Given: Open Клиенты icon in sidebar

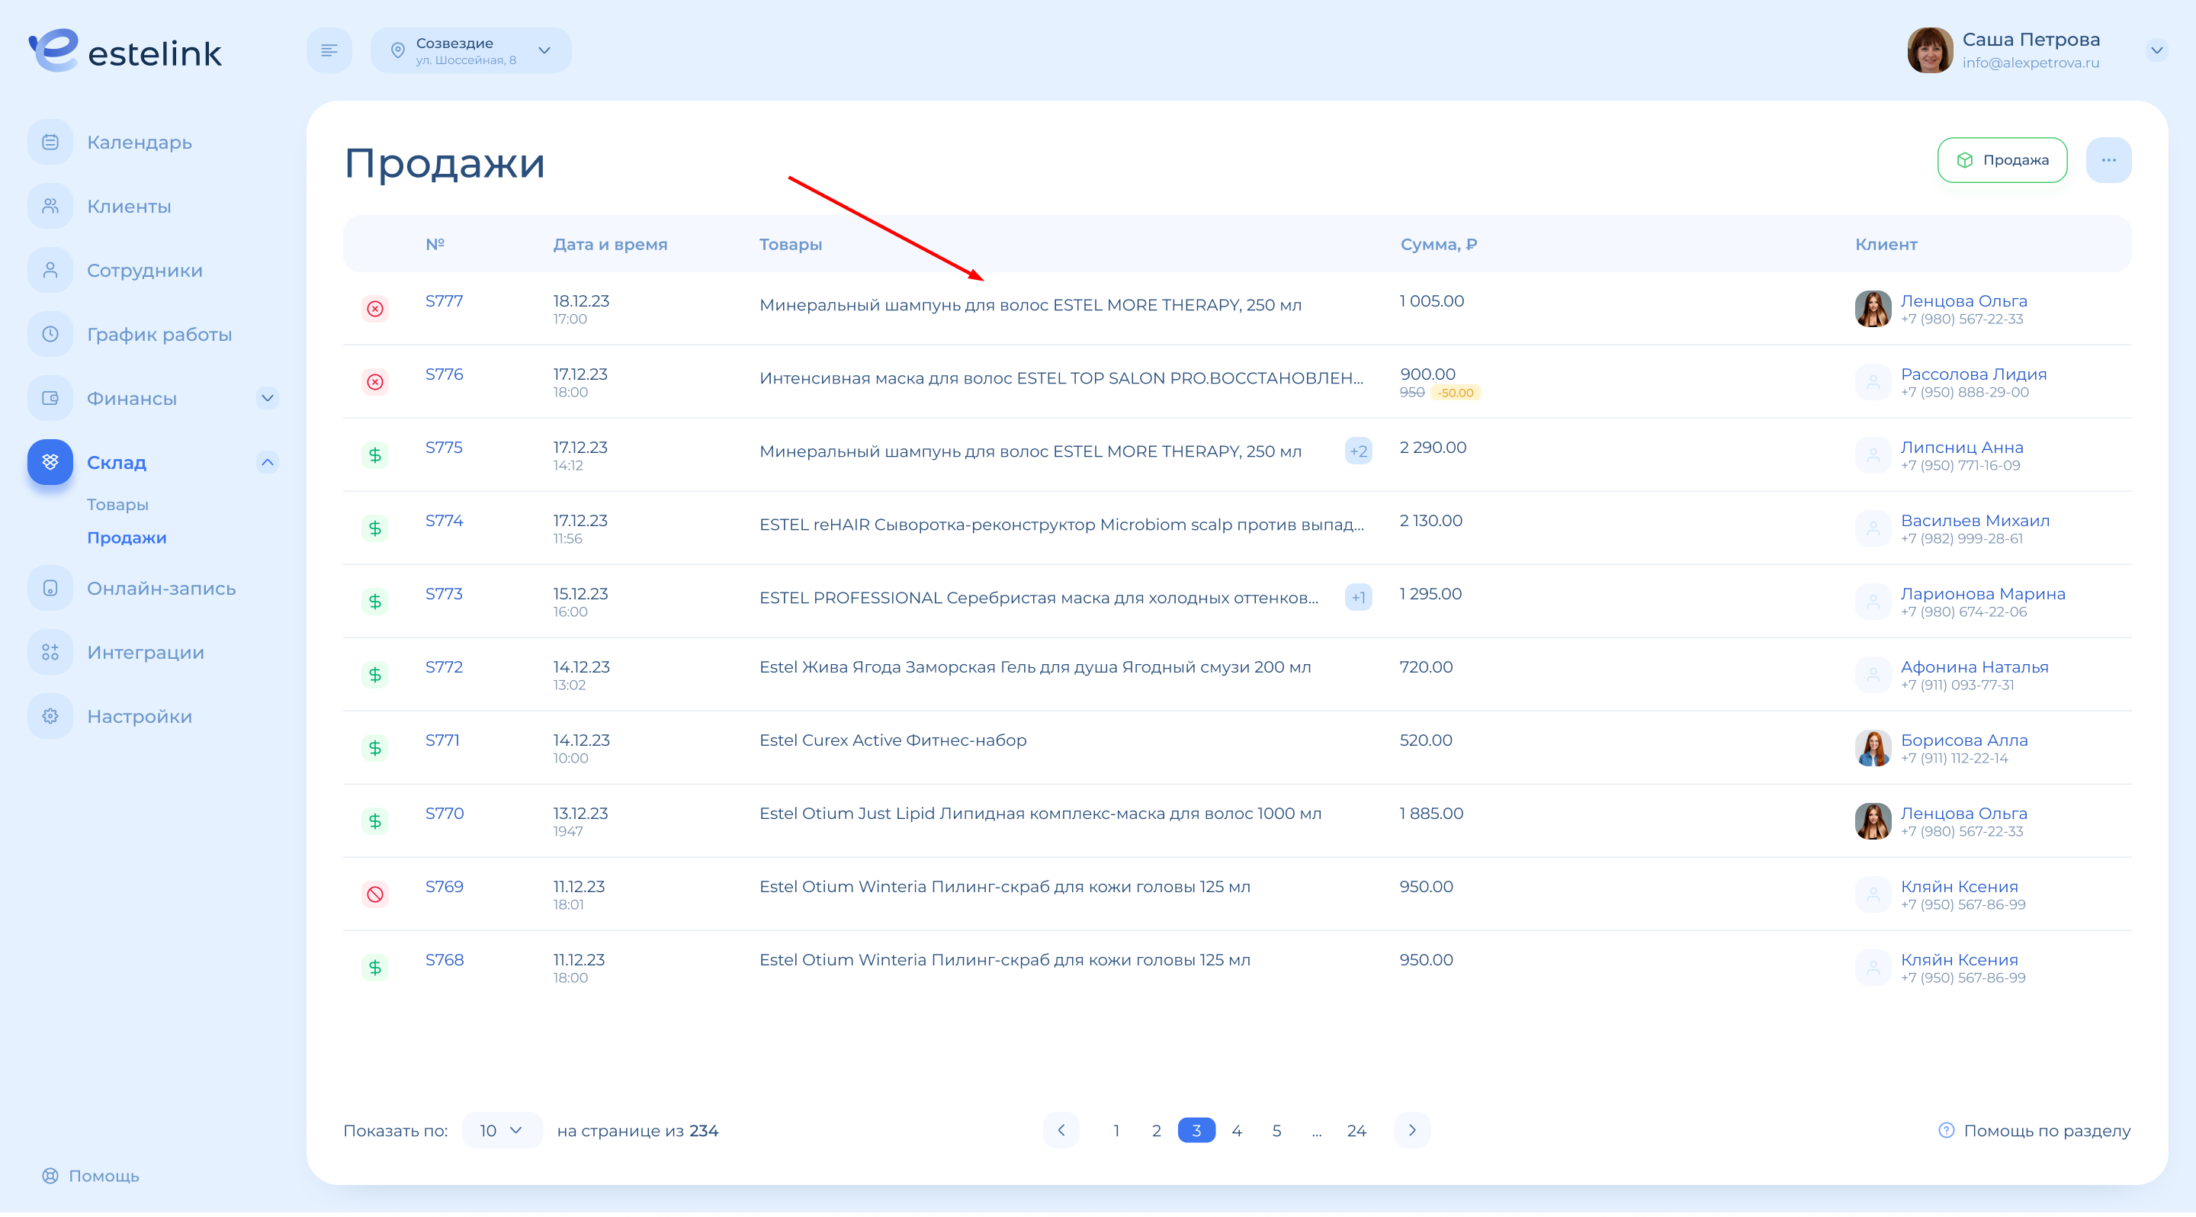Looking at the screenshot, I should (x=50, y=206).
